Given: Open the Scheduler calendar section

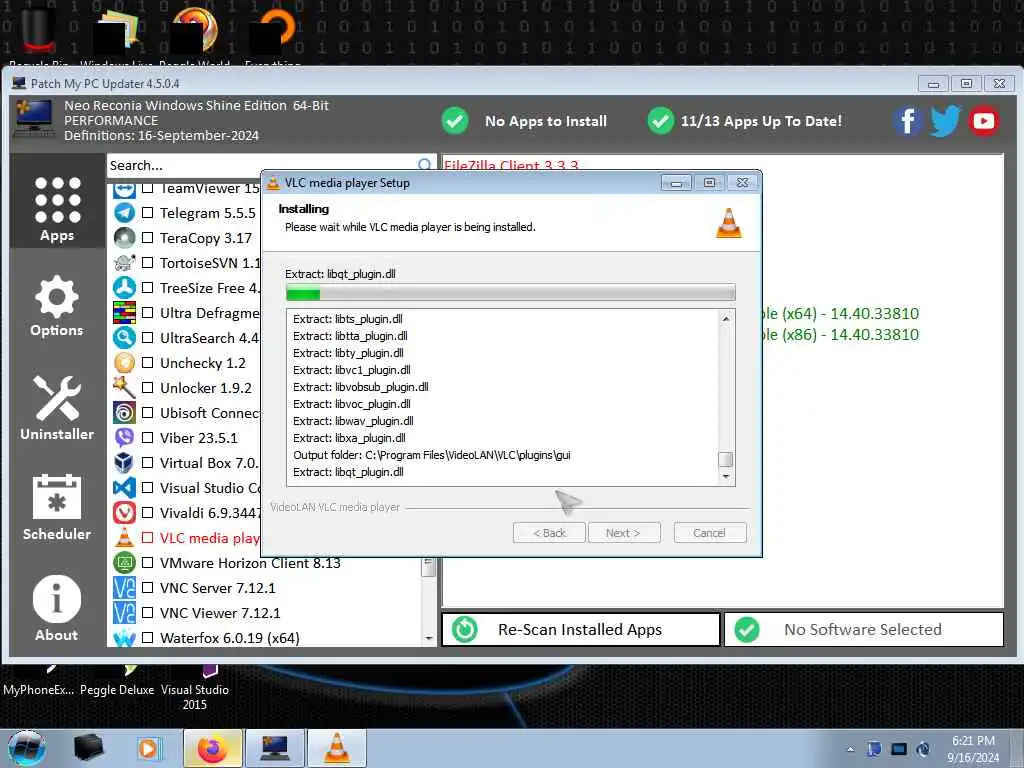Looking at the screenshot, I should click(x=57, y=507).
